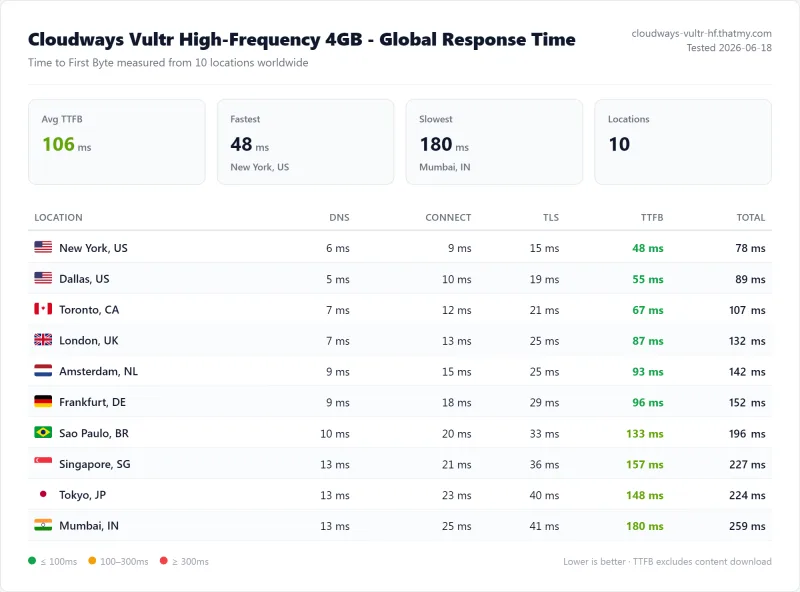The width and height of the screenshot is (800, 592).
Task: Click the Lower is better footer note
Action: pos(667,561)
